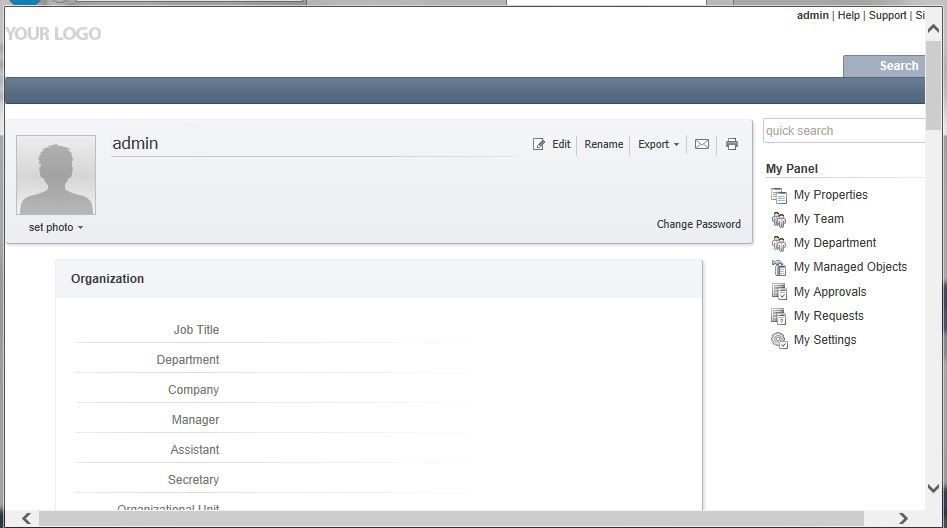Click the admin profile name heading
The image size is (947, 528).
click(135, 143)
